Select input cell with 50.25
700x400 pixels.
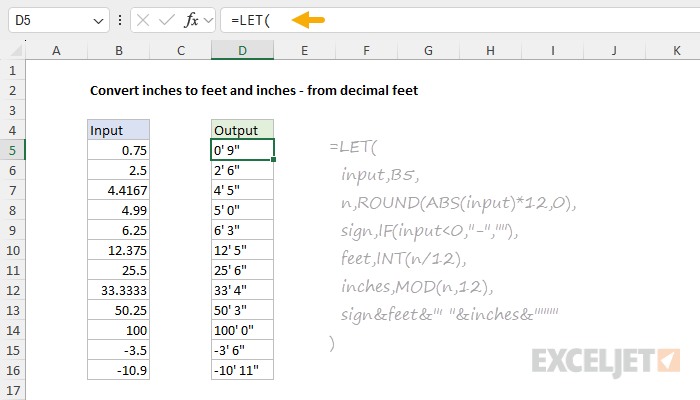(x=119, y=310)
